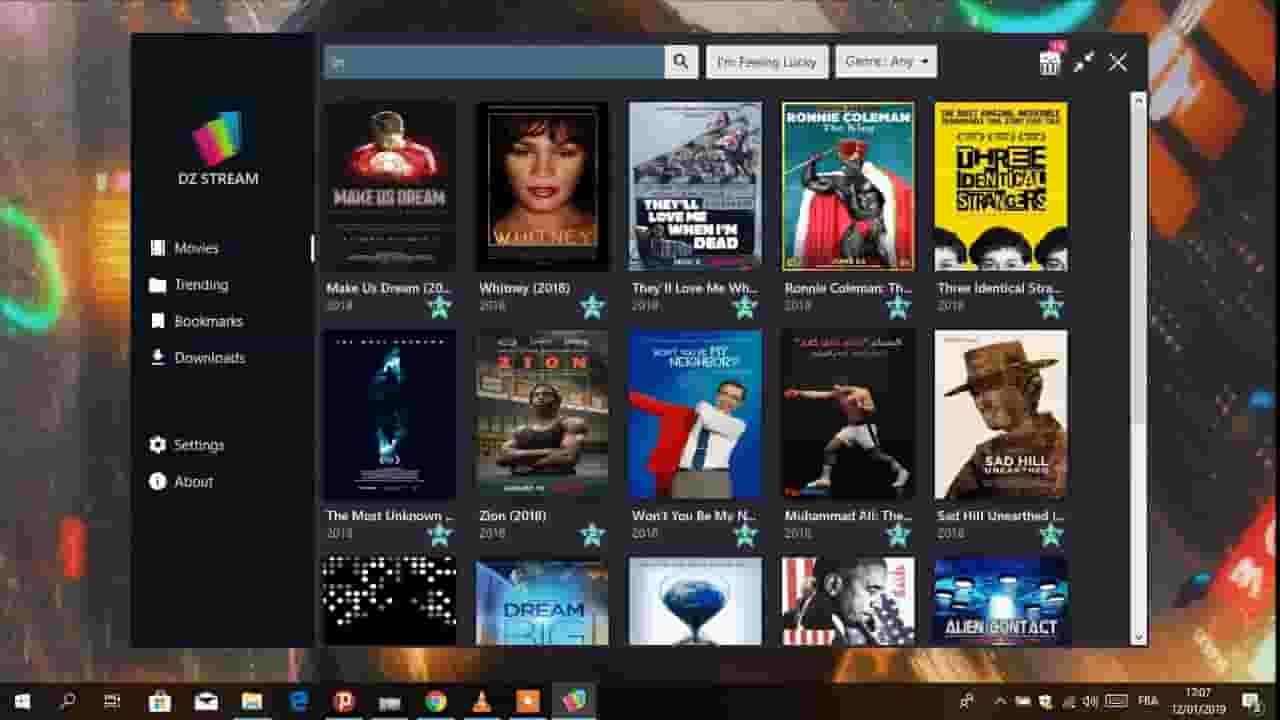This screenshot has height=720, width=1280.
Task: Click the shrink window arrows icon
Action: tap(1084, 62)
